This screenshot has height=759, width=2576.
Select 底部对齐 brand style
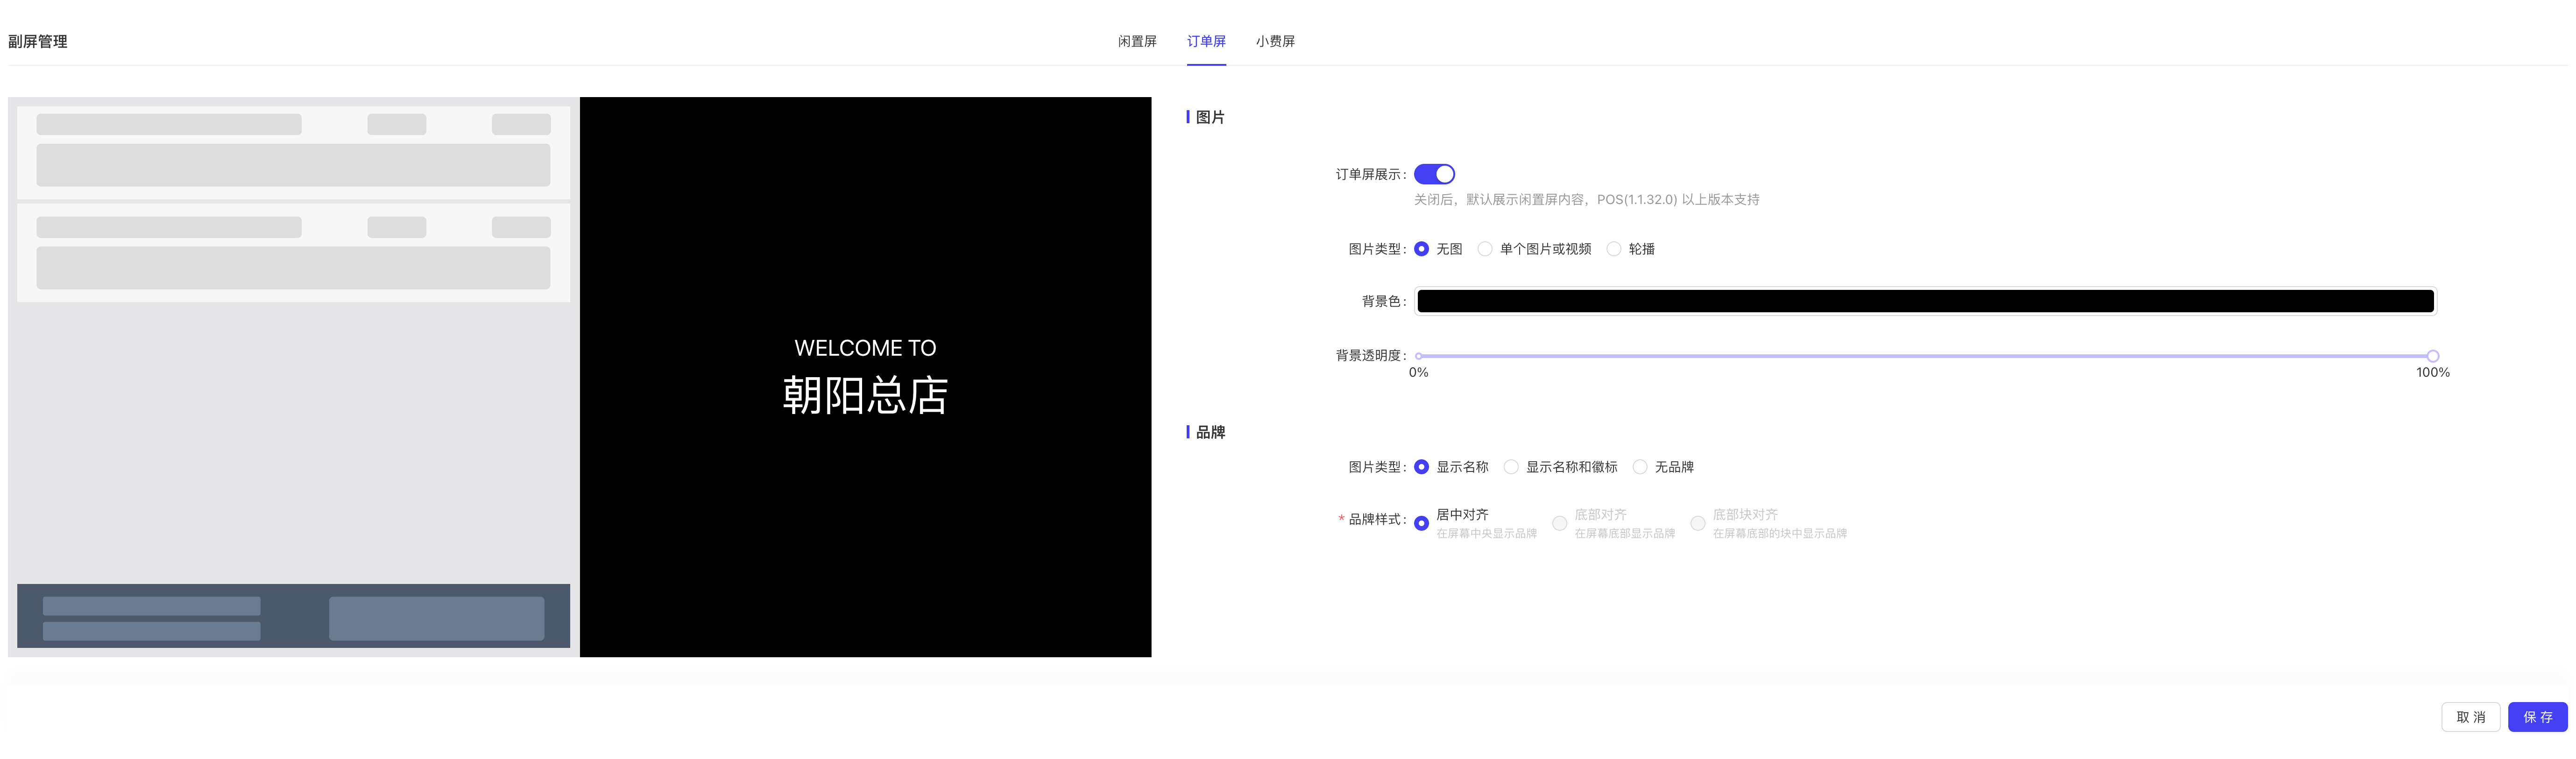click(1559, 523)
